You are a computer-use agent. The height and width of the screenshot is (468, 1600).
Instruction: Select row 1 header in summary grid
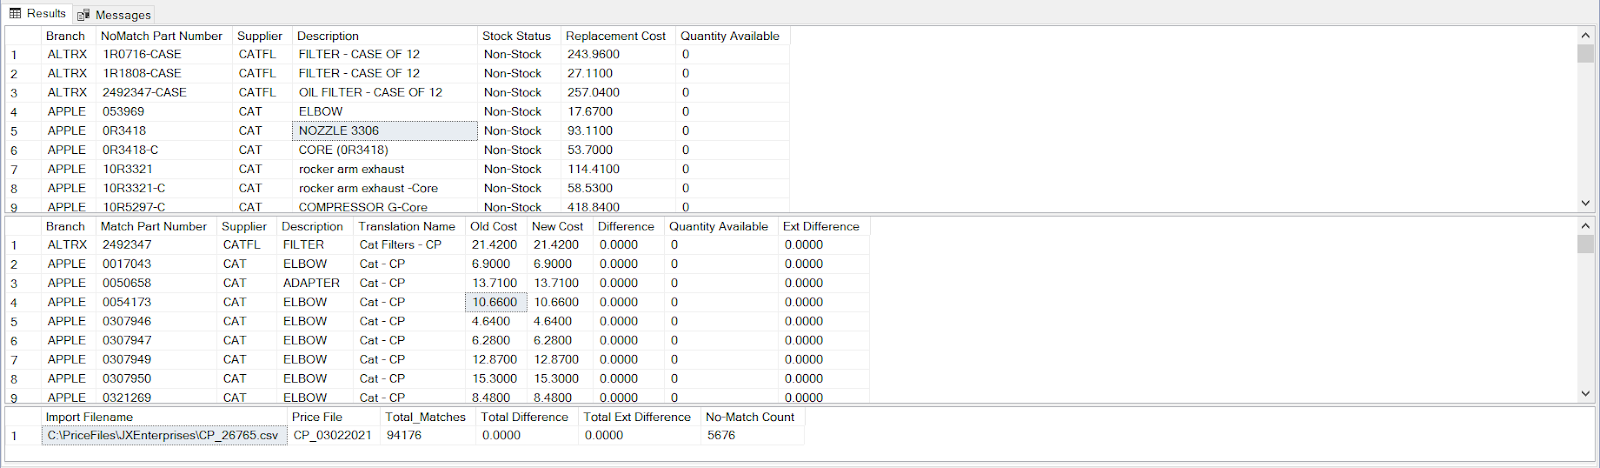(x=23, y=436)
